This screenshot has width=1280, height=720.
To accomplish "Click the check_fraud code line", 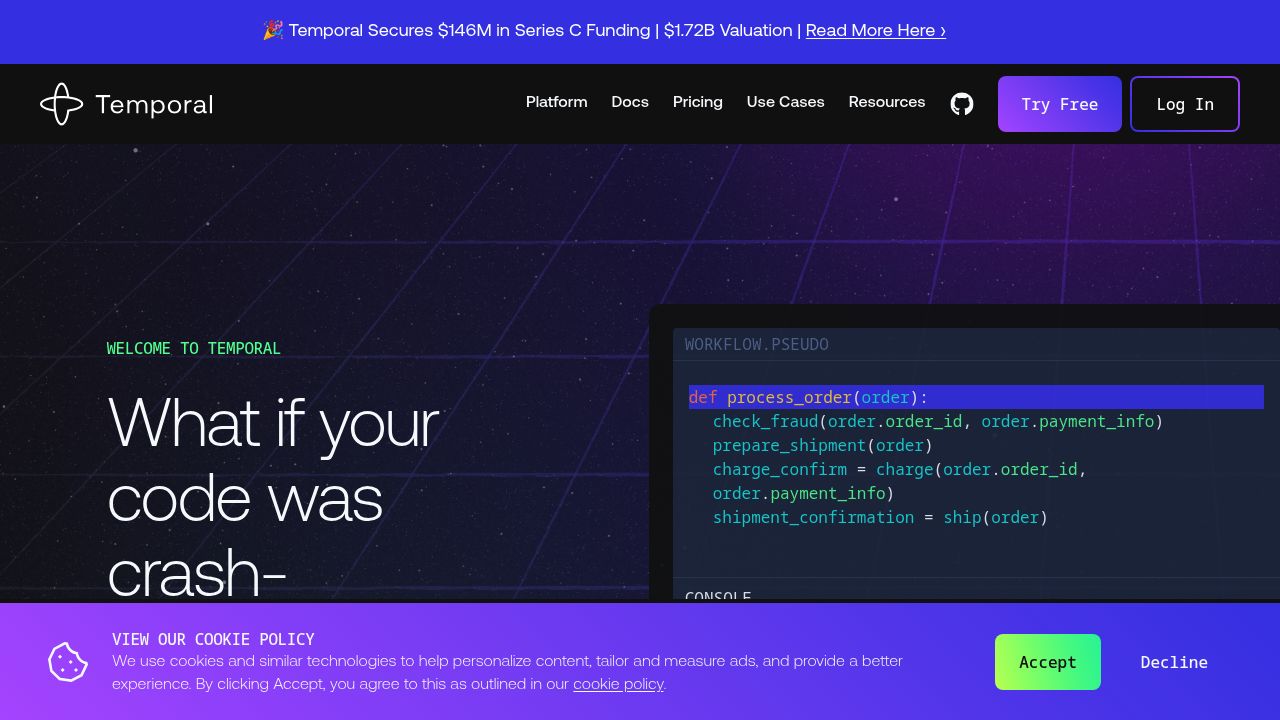I will point(938,422).
